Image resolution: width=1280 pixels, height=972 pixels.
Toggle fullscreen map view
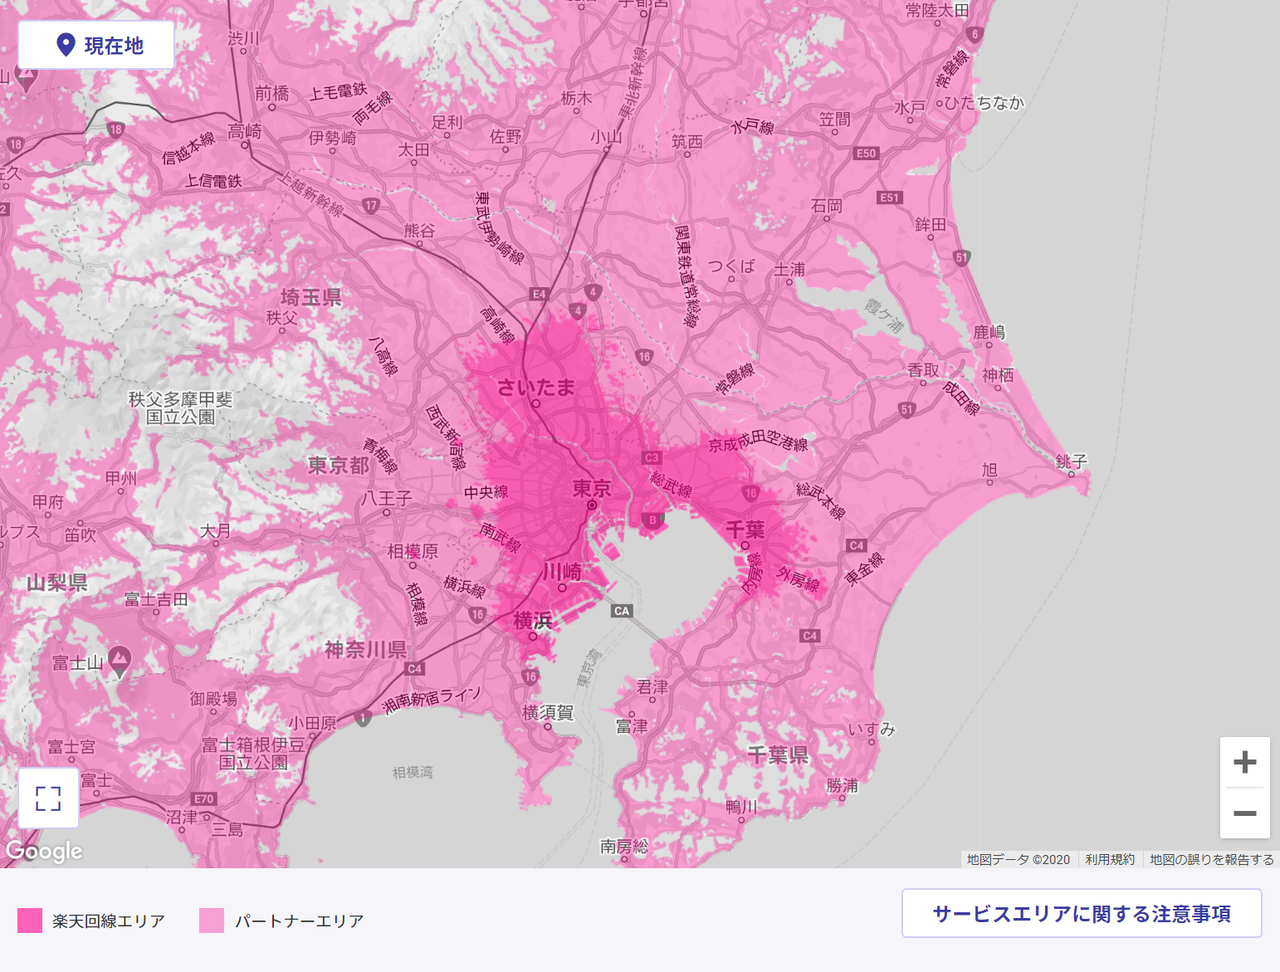tap(48, 797)
